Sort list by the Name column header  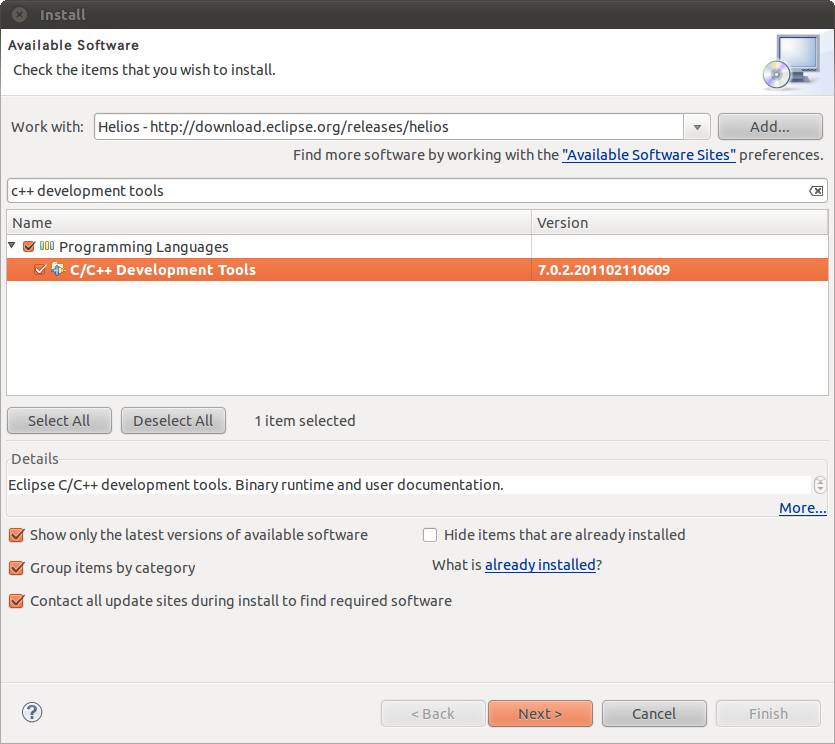pyautogui.click(x=268, y=223)
